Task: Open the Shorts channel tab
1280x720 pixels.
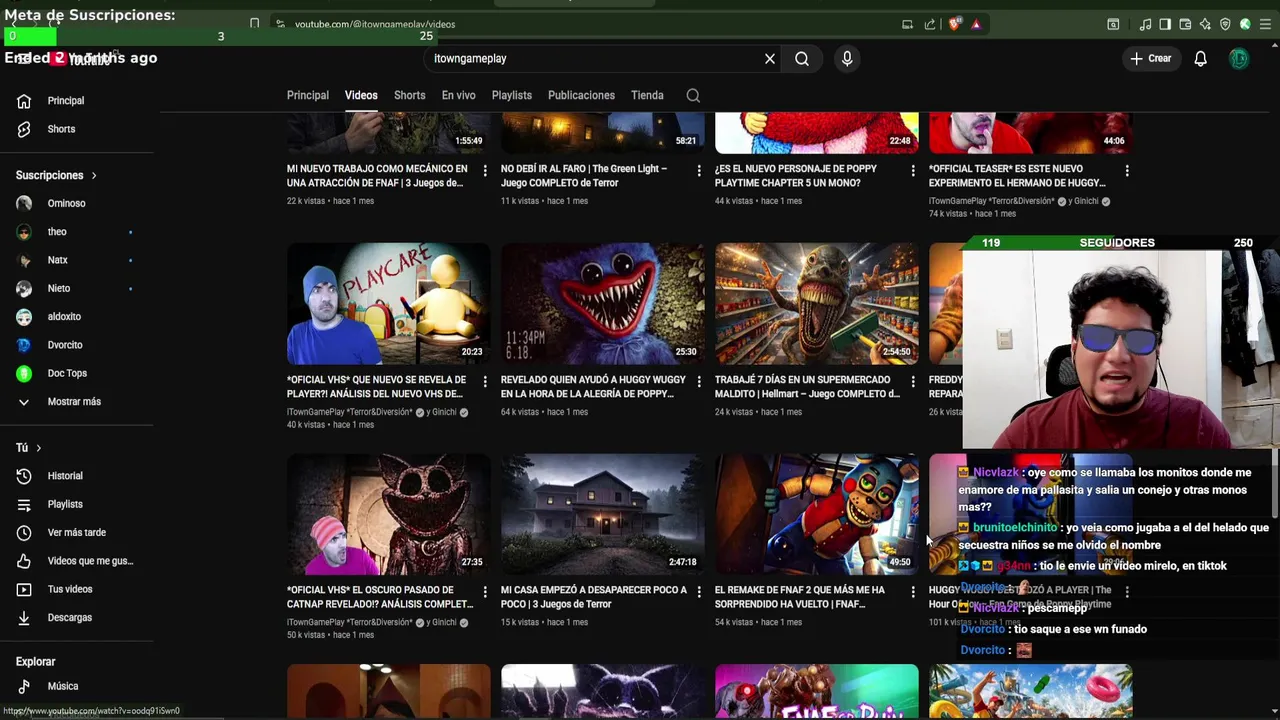Action: coord(409,96)
